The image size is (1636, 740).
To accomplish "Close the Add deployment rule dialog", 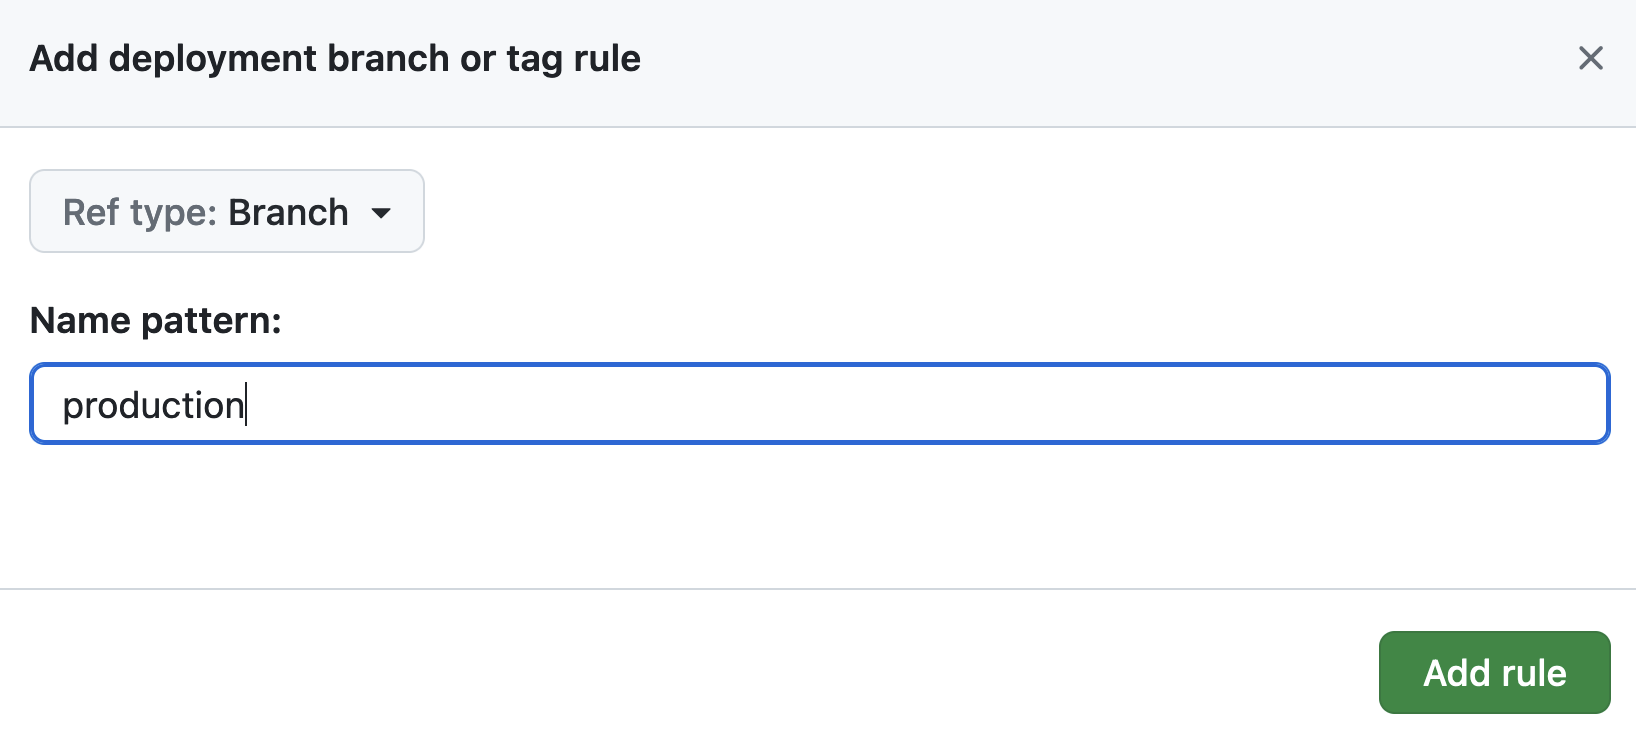I will point(1590,58).
